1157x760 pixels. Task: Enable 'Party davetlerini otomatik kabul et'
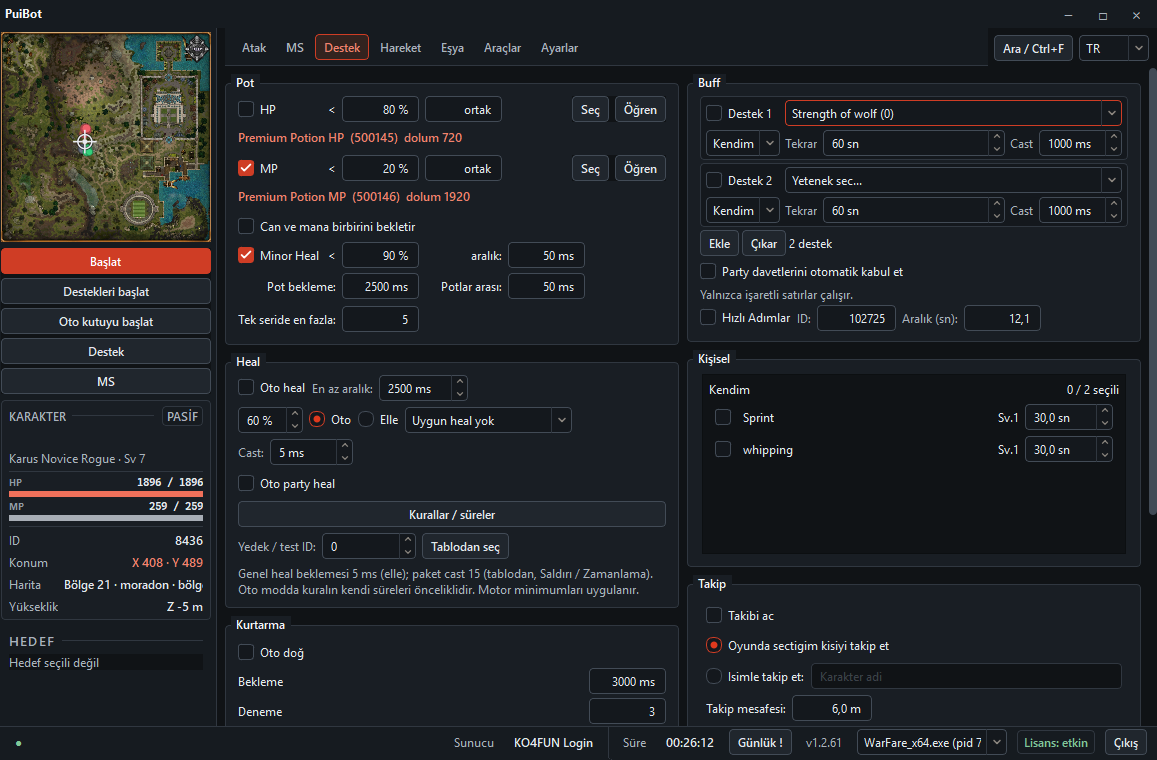[708, 272]
